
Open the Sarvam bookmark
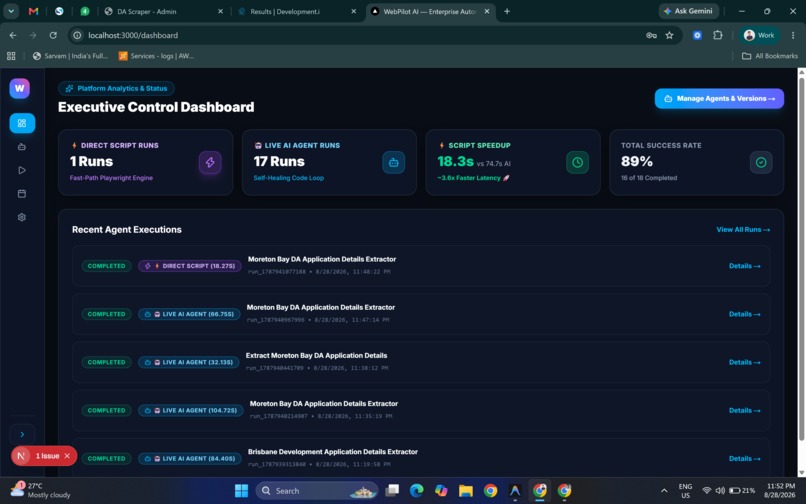click(70, 56)
